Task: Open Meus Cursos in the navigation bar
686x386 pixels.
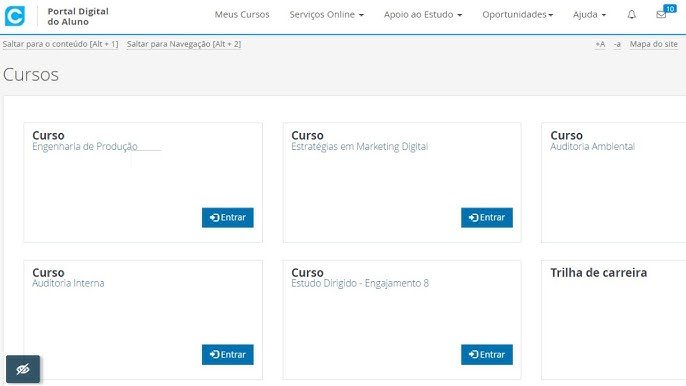Action: coord(242,14)
